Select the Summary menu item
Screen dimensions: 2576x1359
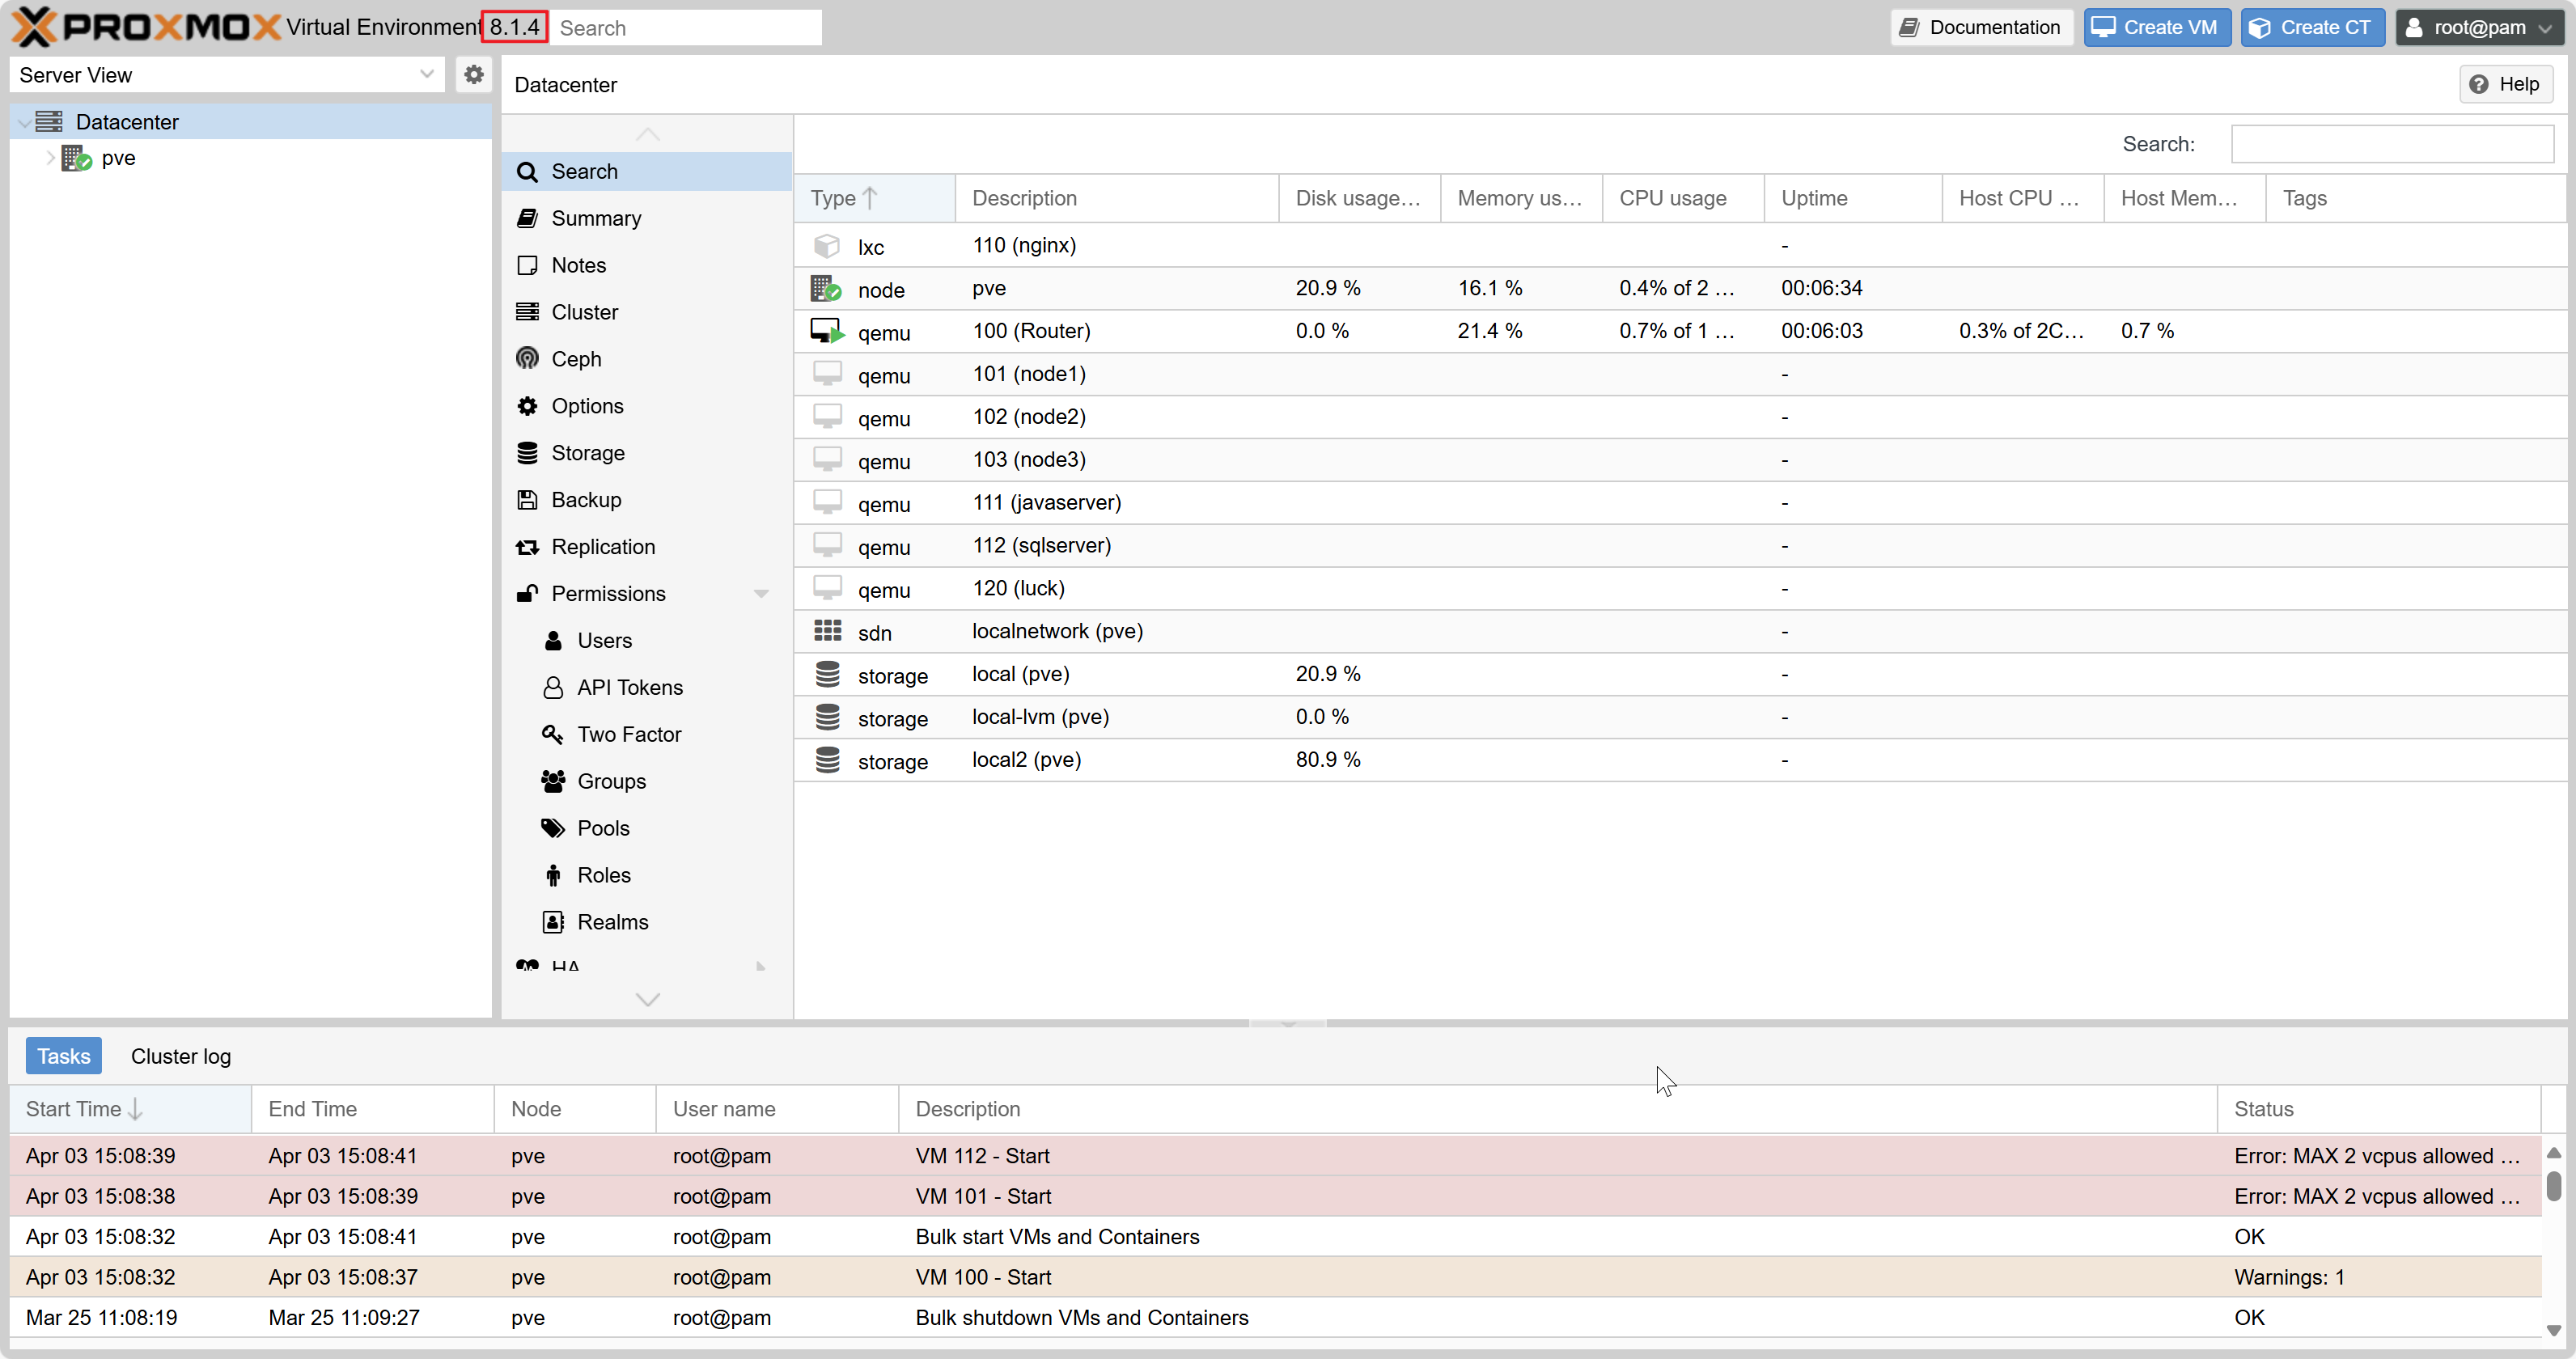point(596,218)
